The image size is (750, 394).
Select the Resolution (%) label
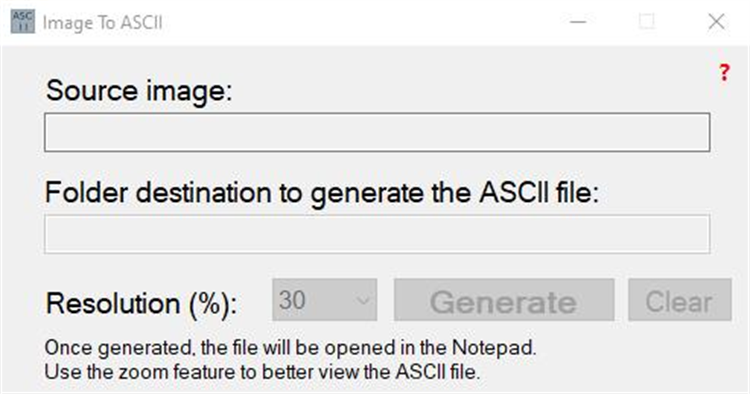pos(142,304)
